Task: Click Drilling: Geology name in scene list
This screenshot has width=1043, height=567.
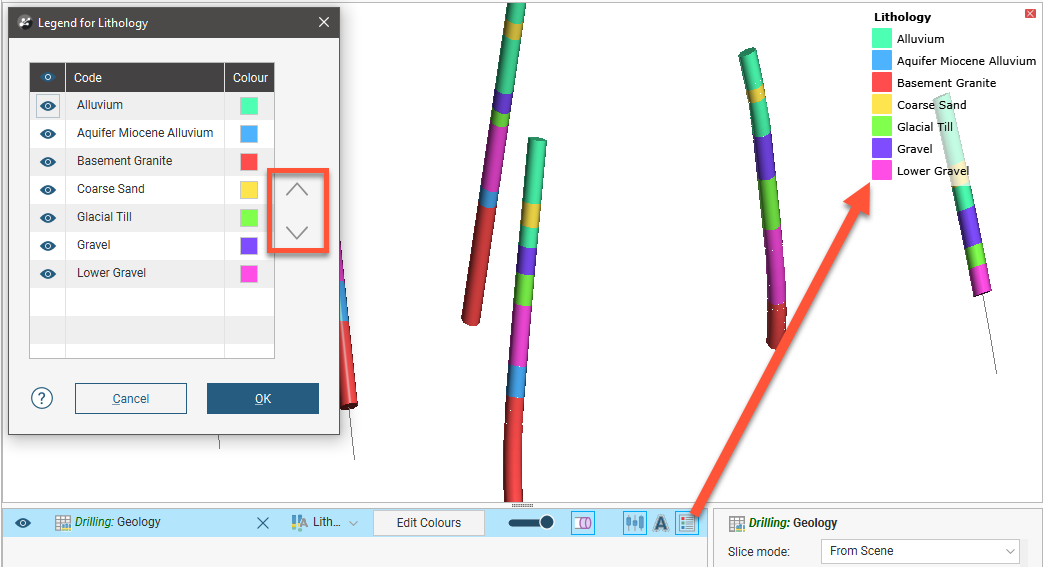Action: (118, 522)
